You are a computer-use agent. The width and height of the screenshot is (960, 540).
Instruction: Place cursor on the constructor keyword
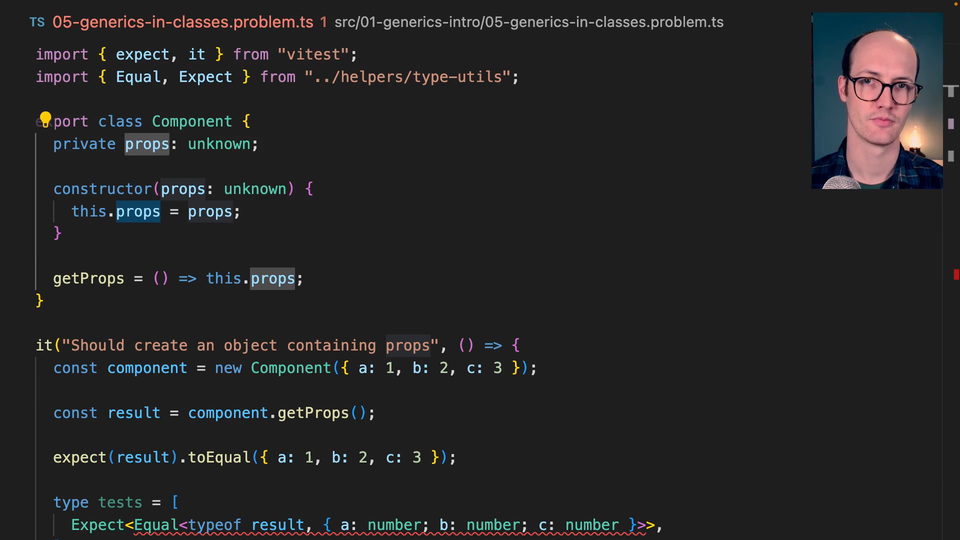point(103,189)
